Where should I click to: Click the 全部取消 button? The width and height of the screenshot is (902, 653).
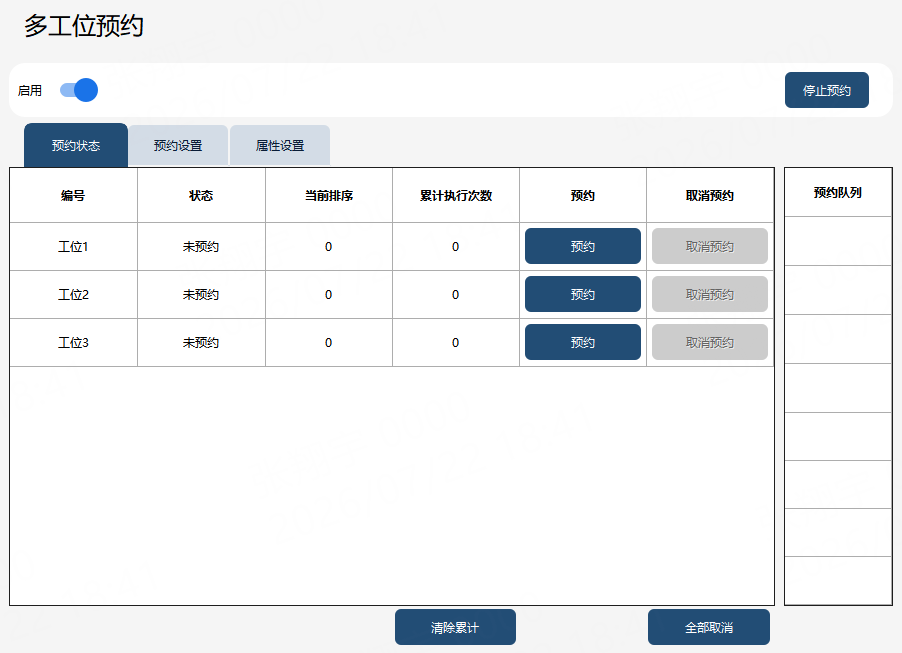709,627
